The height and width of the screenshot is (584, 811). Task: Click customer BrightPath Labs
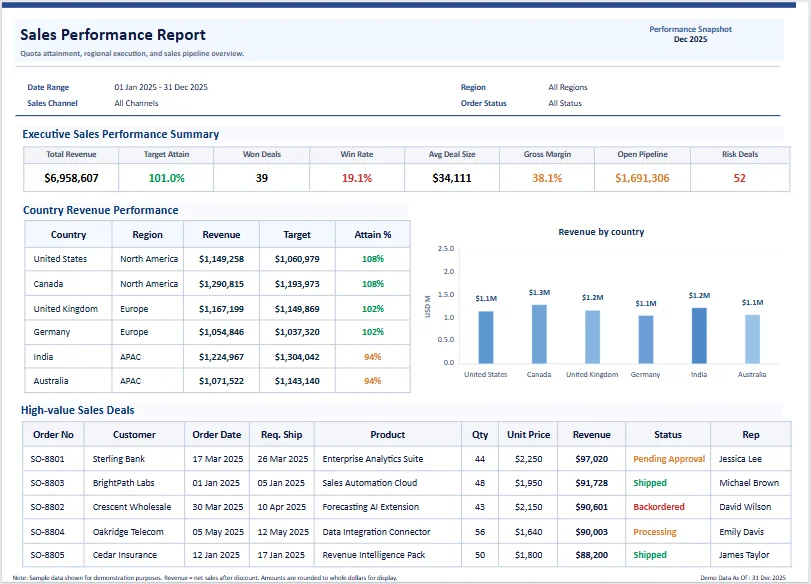point(123,483)
